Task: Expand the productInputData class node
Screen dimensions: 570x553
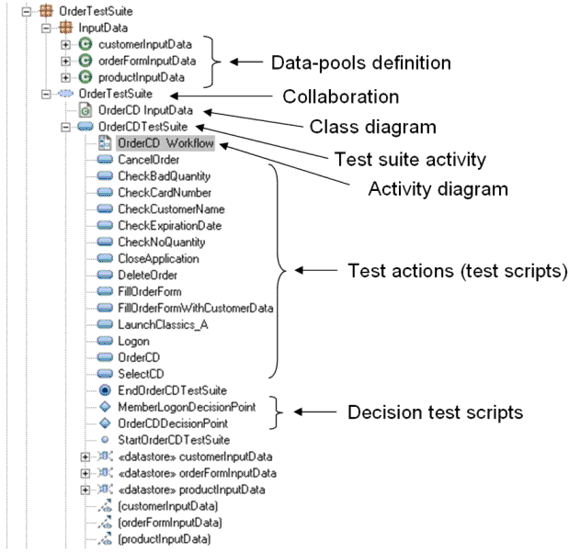Action: [x=66, y=77]
